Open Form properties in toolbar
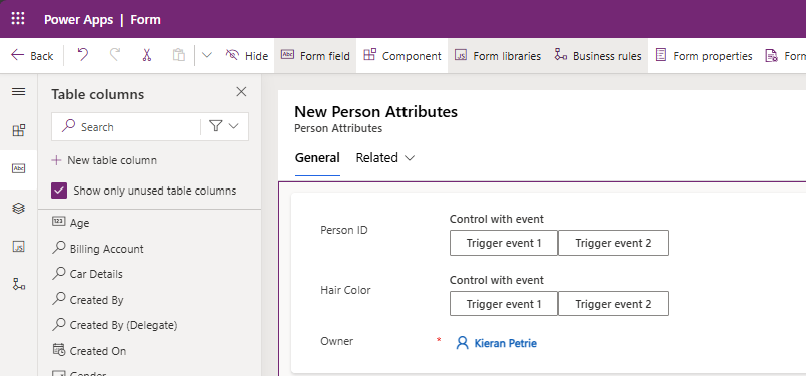806x376 pixels. click(704, 56)
